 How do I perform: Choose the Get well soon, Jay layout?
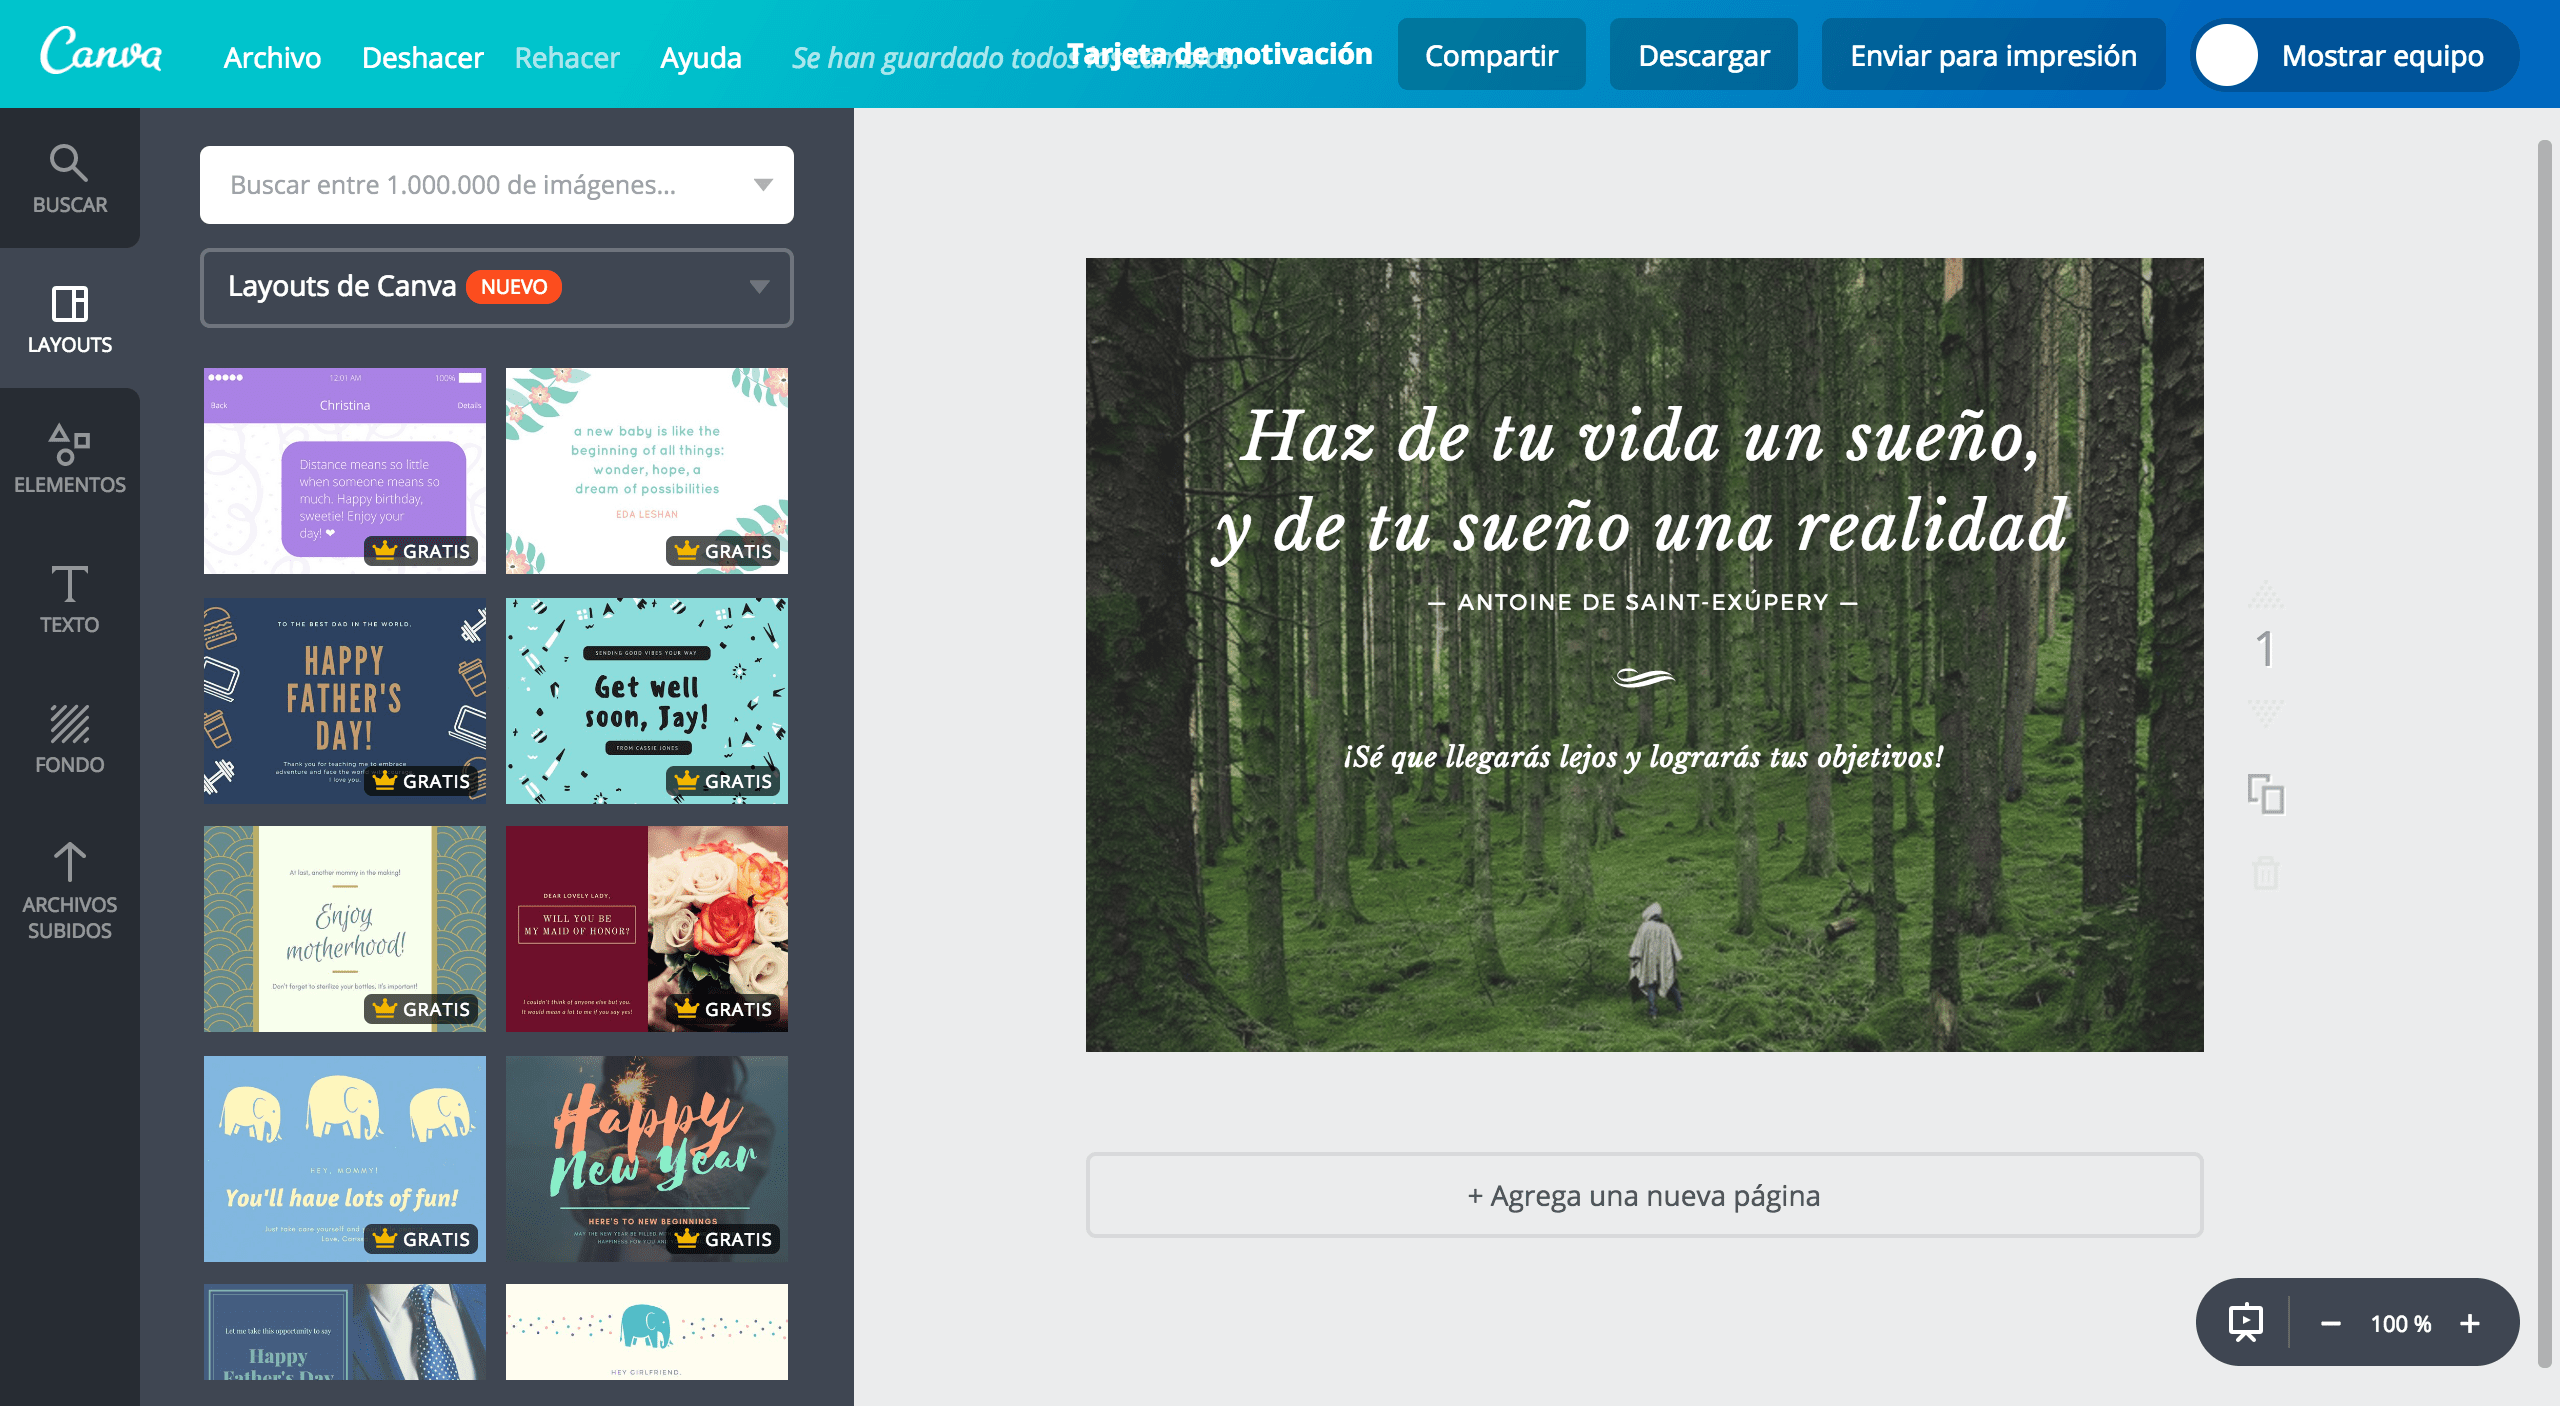(x=647, y=701)
